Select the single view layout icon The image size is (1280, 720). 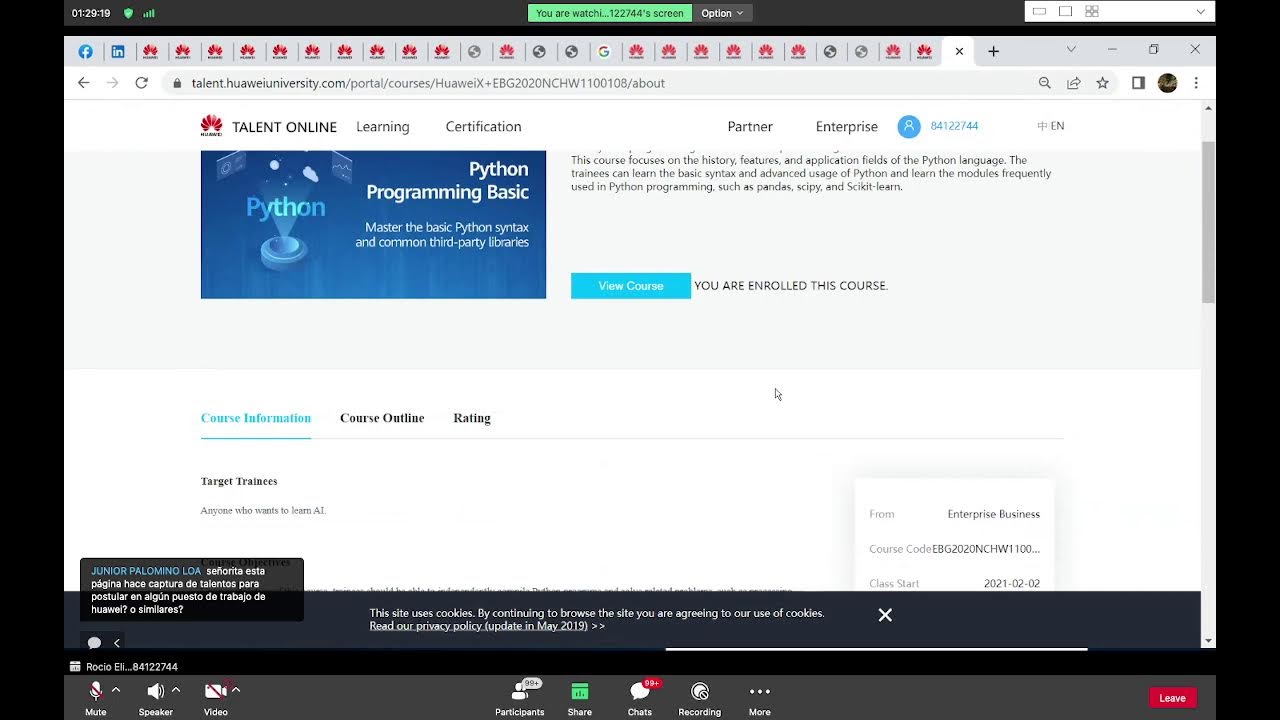[x=1039, y=12]
